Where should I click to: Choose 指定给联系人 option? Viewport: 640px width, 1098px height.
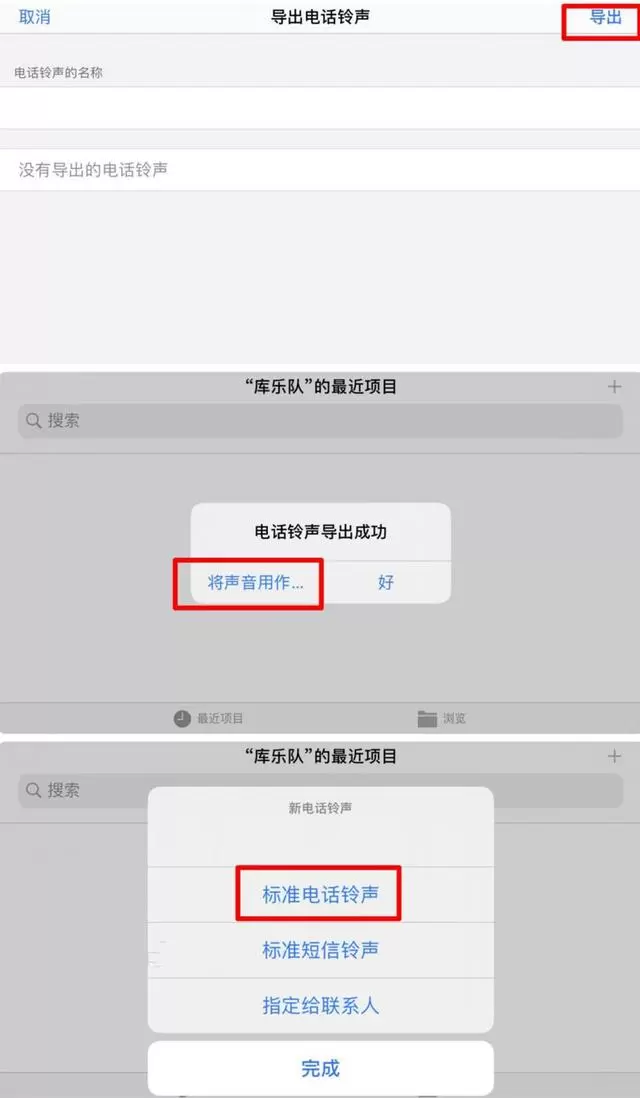(321, 1006)
